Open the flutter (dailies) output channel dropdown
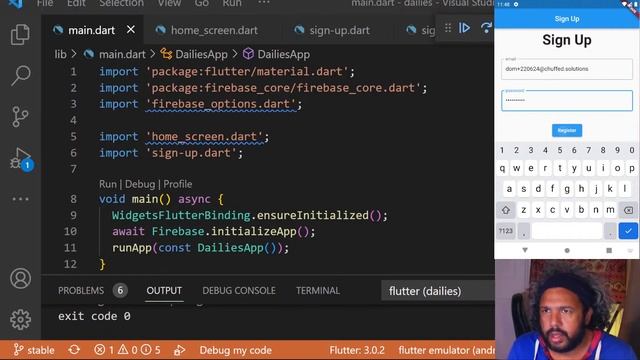The height and width of the screenshot is (360, 640). click(438, 291)
